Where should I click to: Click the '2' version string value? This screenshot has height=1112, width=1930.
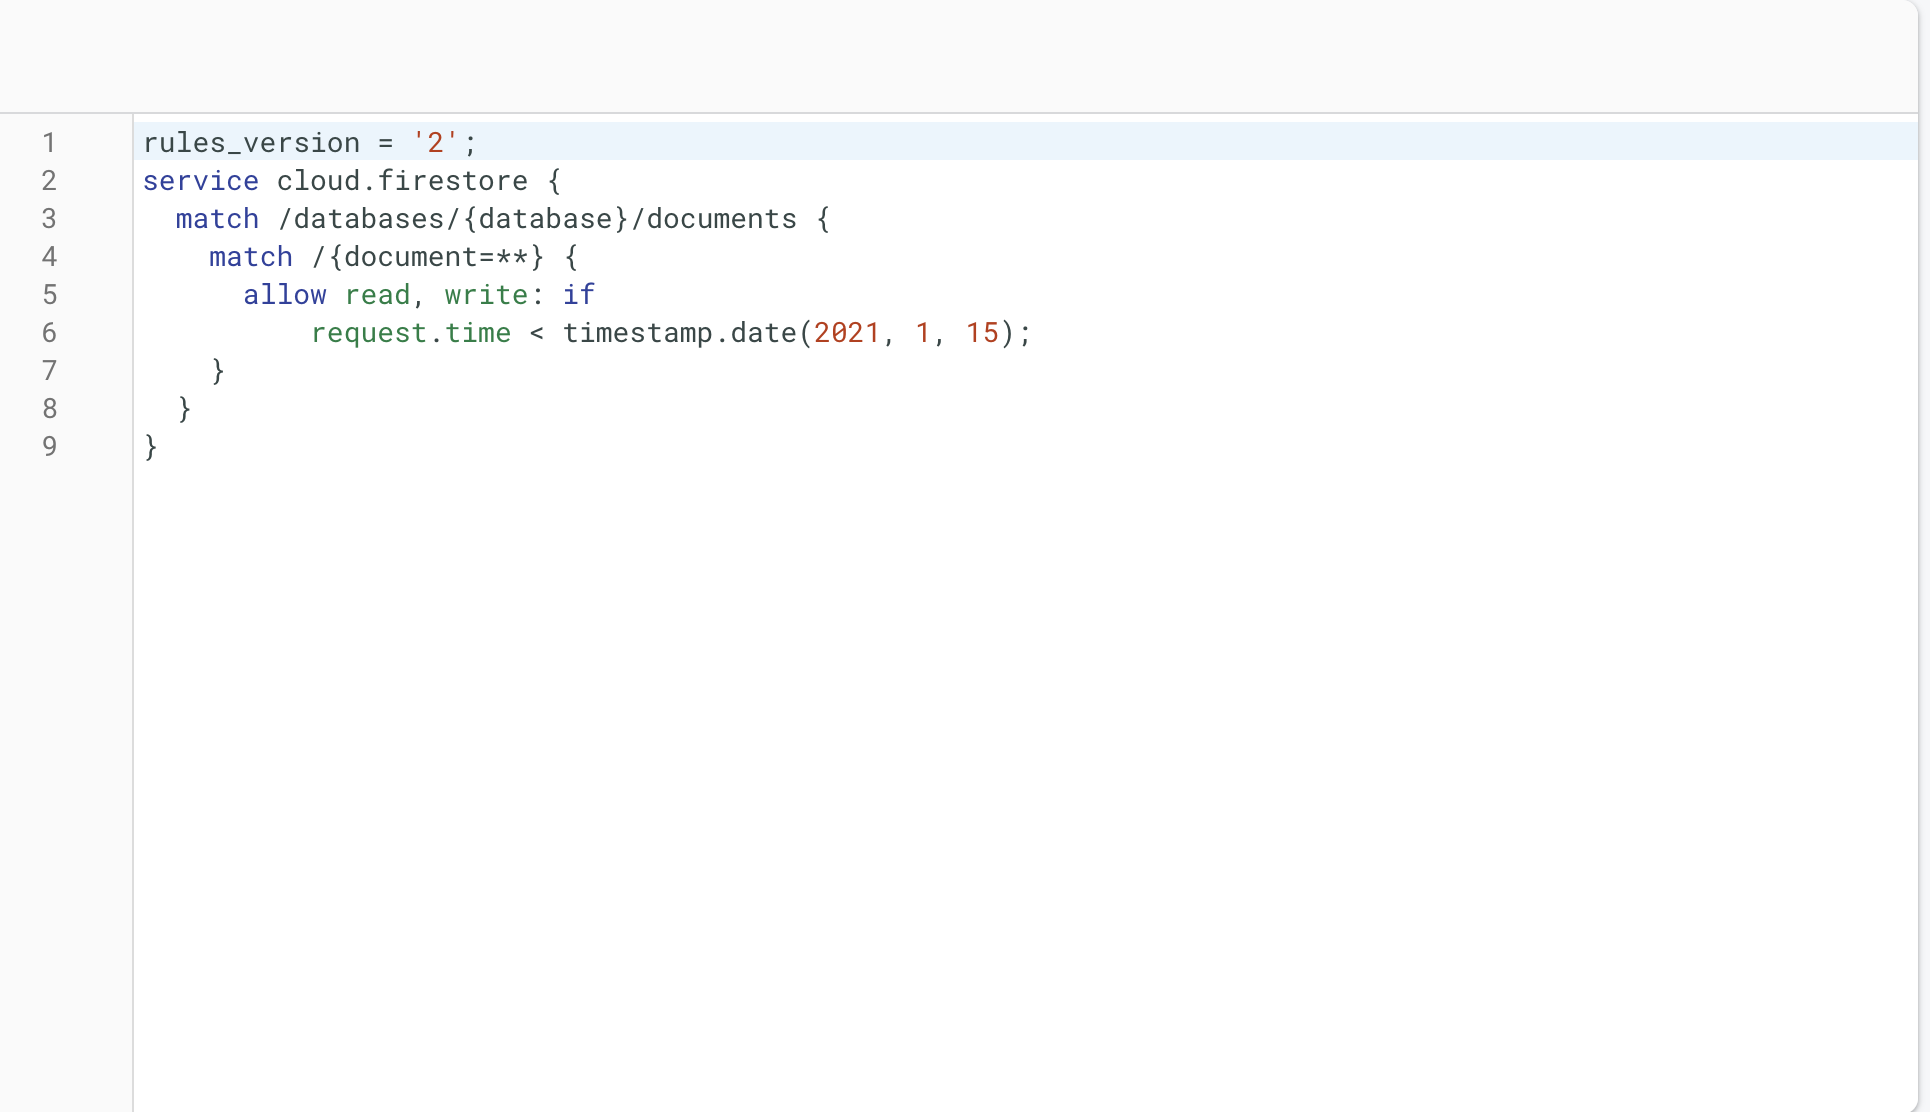pos(435,143)
